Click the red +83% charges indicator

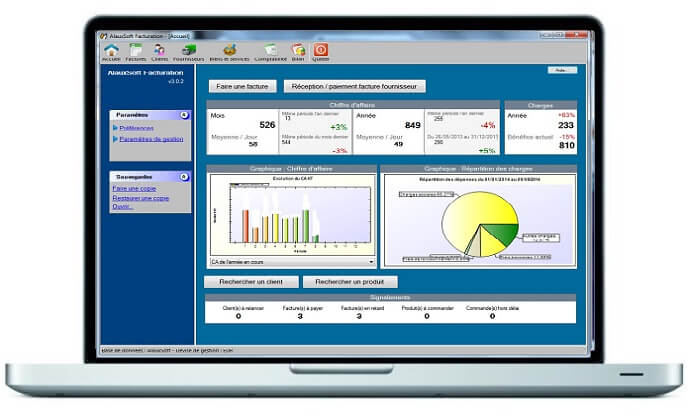[567, 115]
